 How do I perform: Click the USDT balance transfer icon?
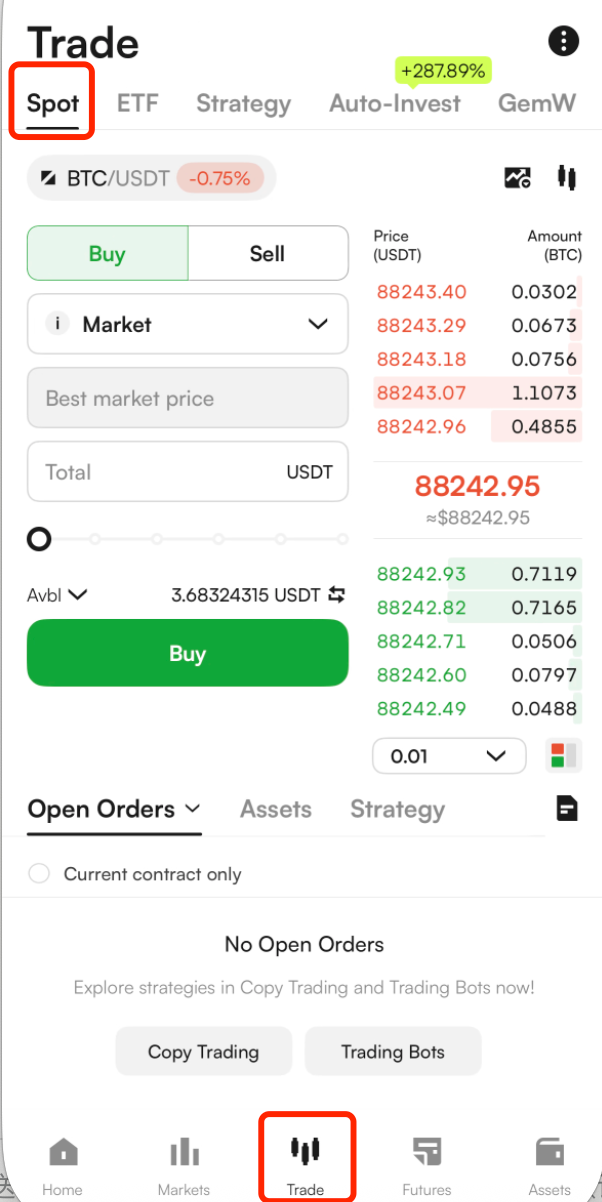point(337,595)
